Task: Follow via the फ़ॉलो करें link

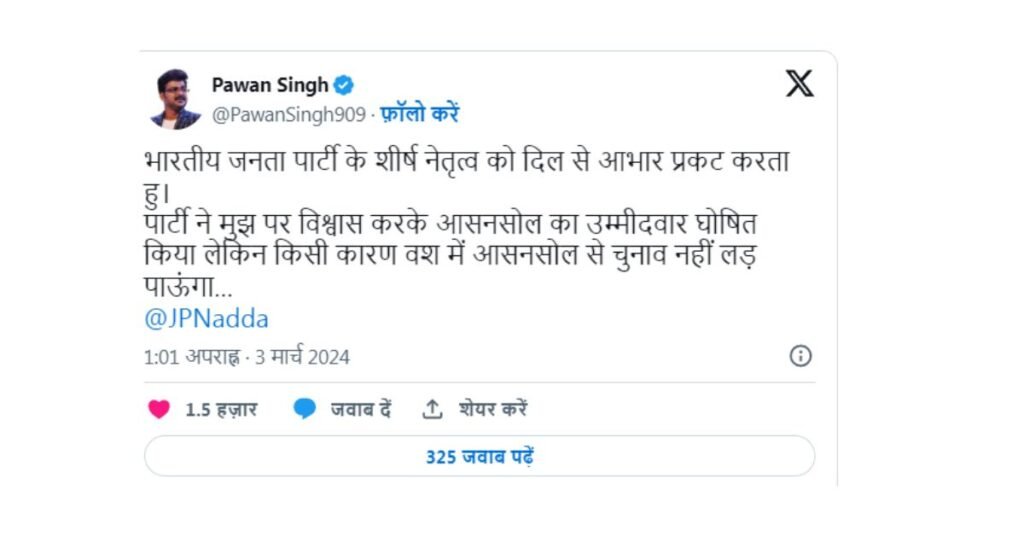Action: [x=418, y=114]
